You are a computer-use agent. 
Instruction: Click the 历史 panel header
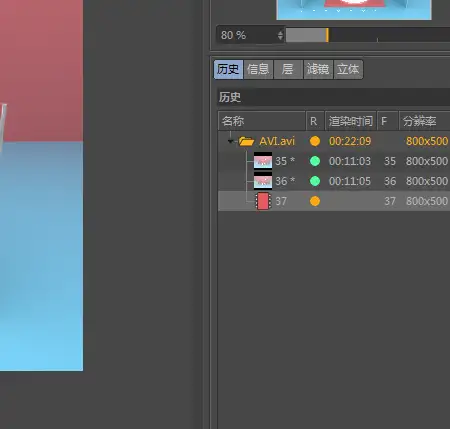pyautogui.click(x=334, y=97)
